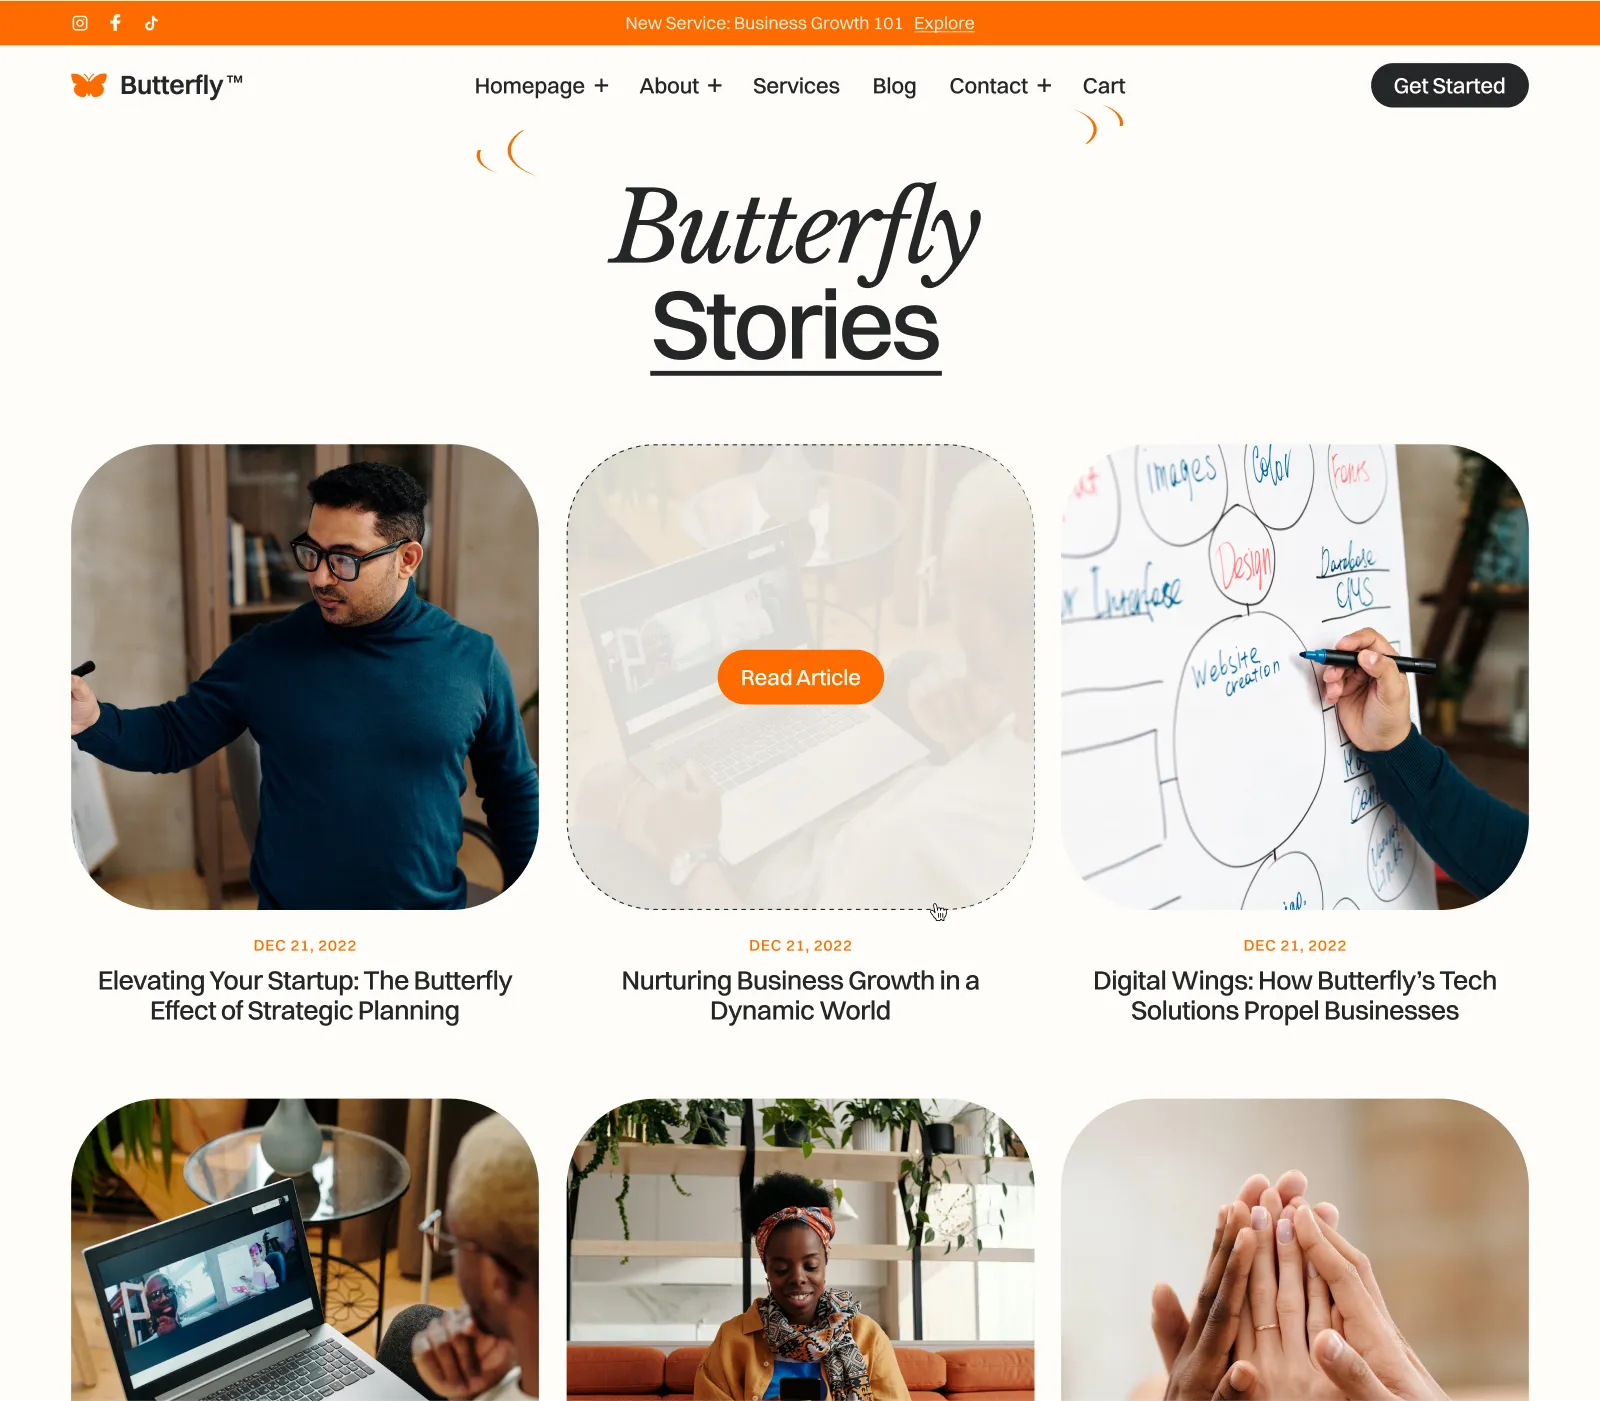
Task: Open the Facebook social icon
Action: pos(116,23)
